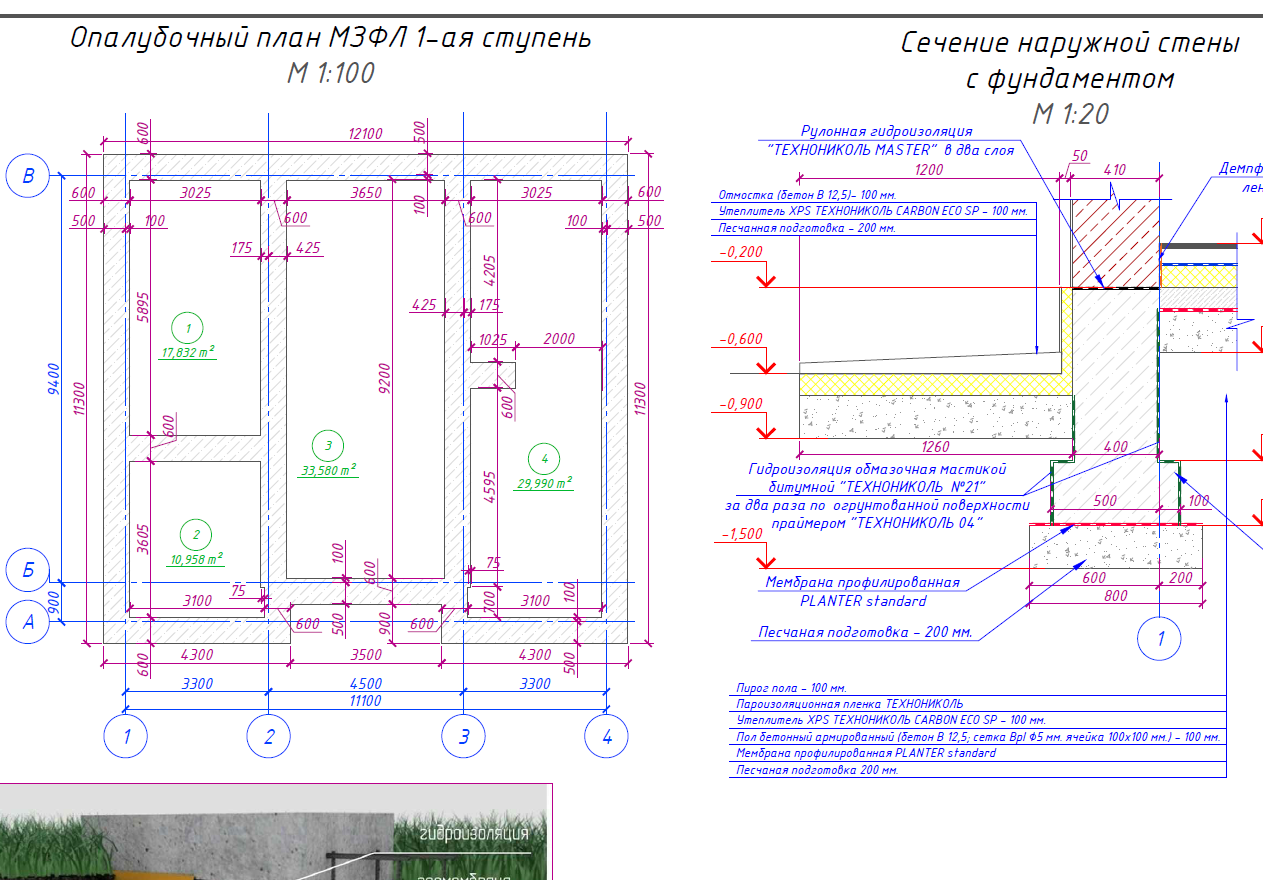This screenshot has width=1263, height=880.
Task: Click the dimension '1025' on the plan
Action: point(495,339)
